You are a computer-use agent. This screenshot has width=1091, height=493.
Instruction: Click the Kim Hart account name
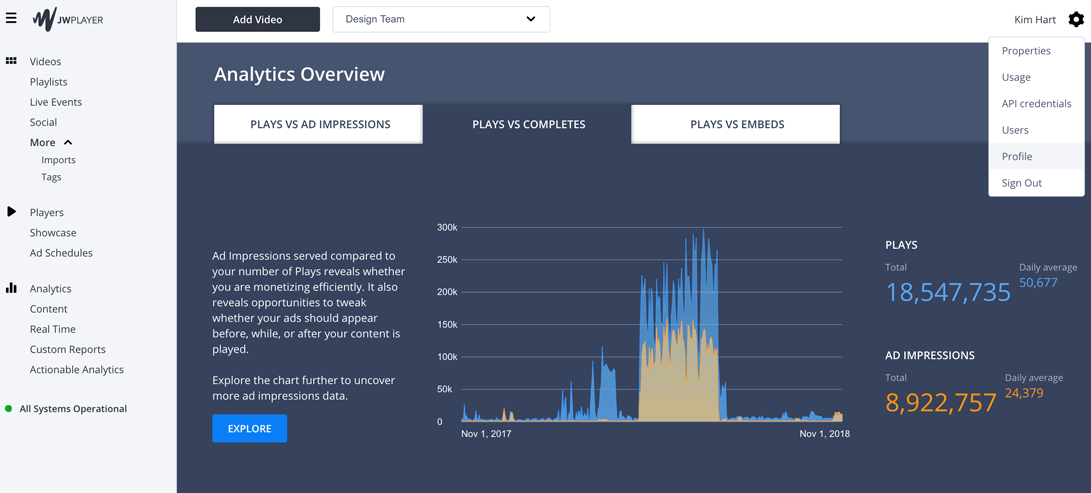click(1034, 19)
